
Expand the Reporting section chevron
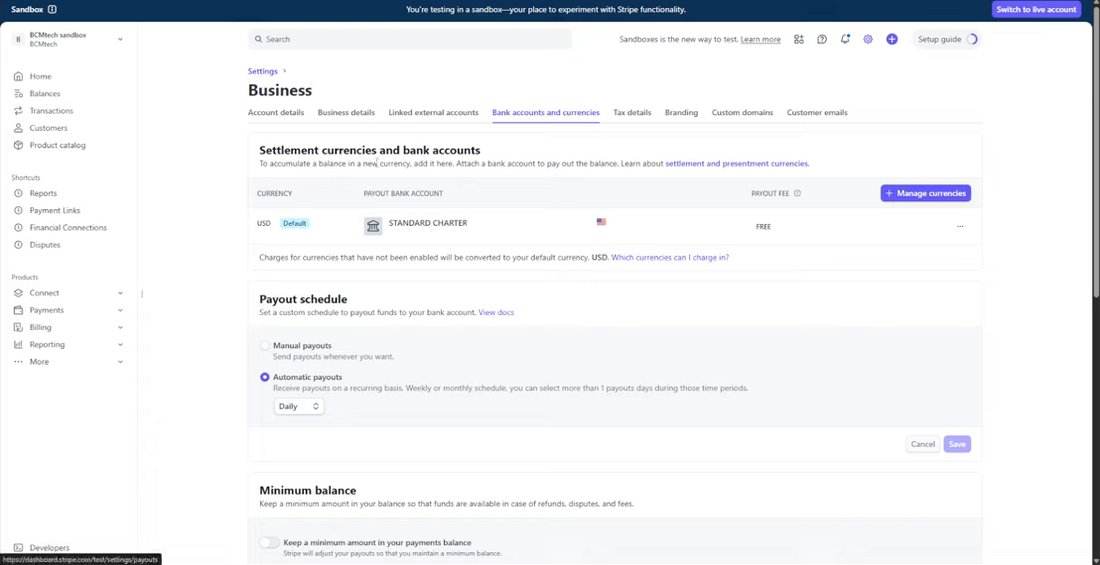(120, 345)
